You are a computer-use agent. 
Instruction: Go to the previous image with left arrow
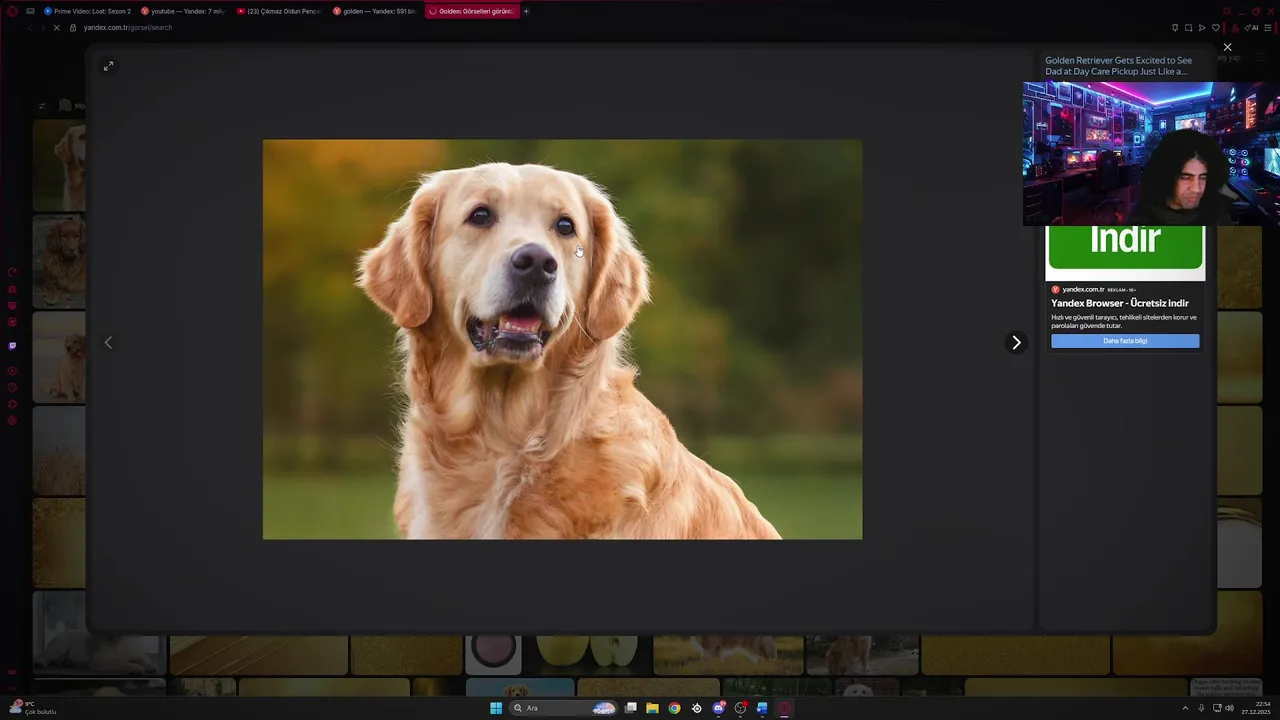point(108,342)
